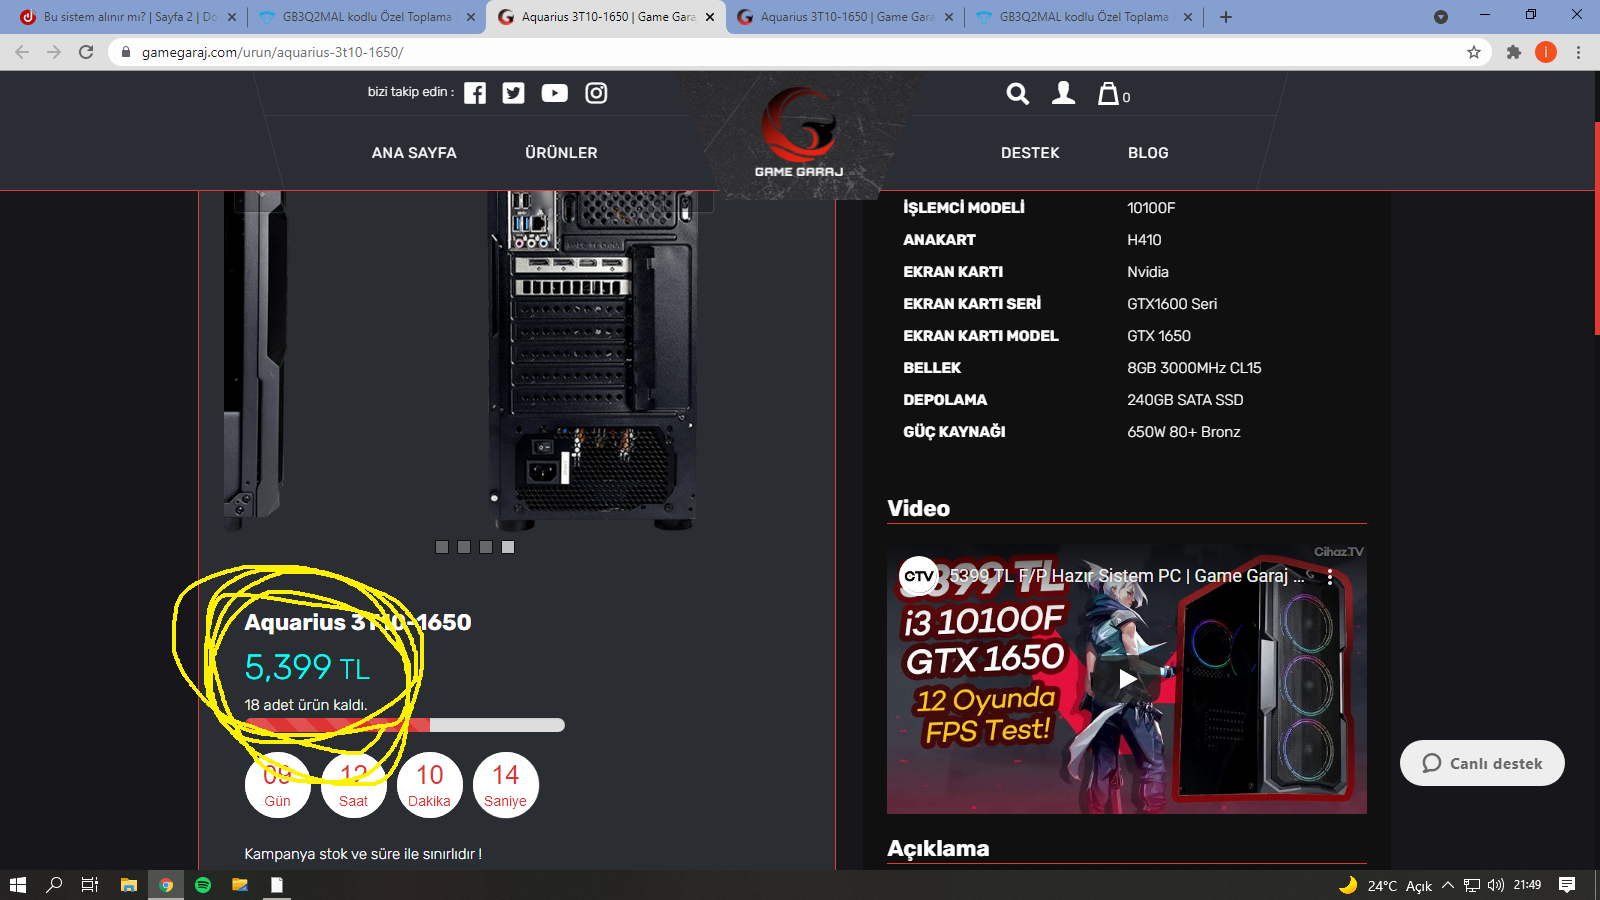Image resolution: width=1600 pixels, height=900 pixels.
Task: Click the Video section heading
Action: tap(918, 508)
